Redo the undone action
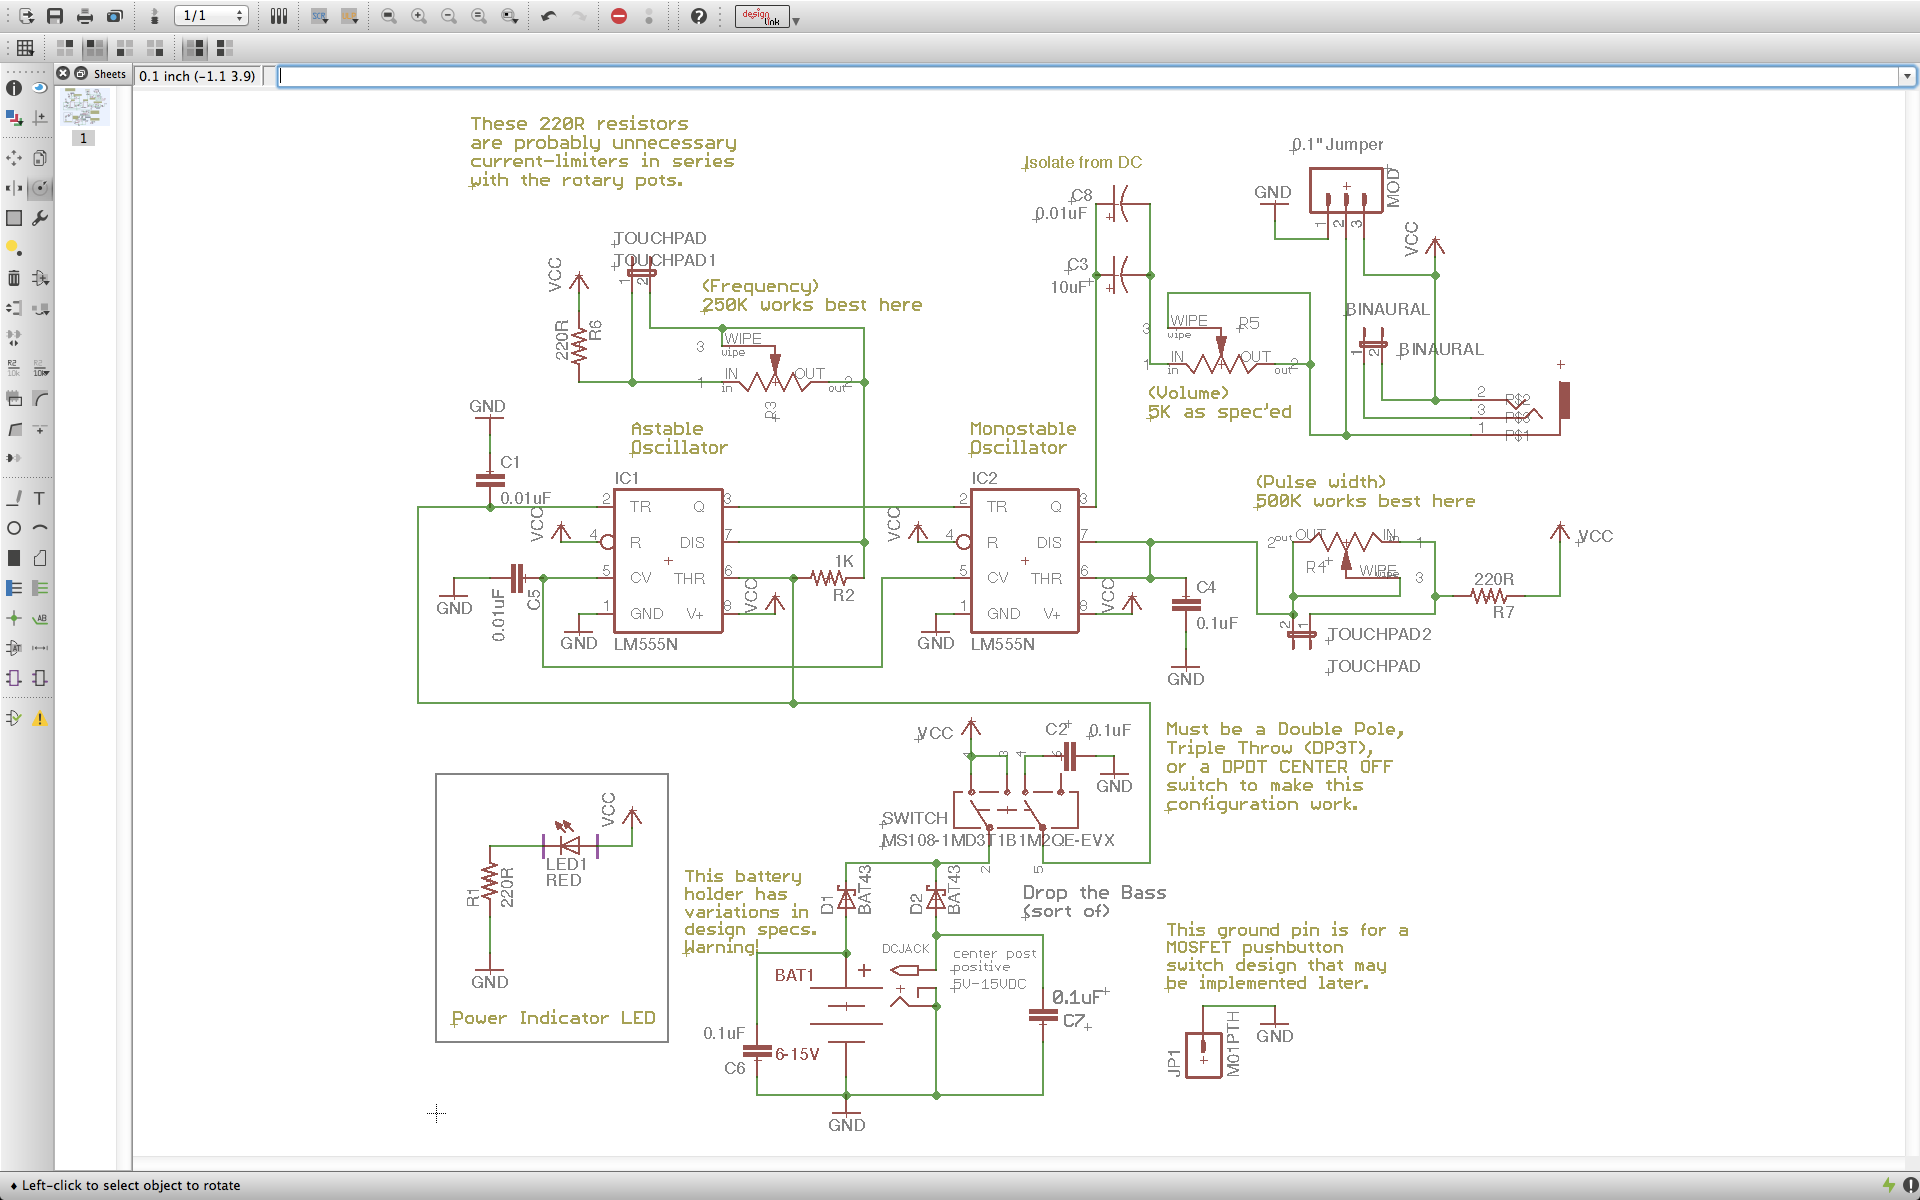The width and height of the screenshot is (1920, 1200). pos(579,16)
